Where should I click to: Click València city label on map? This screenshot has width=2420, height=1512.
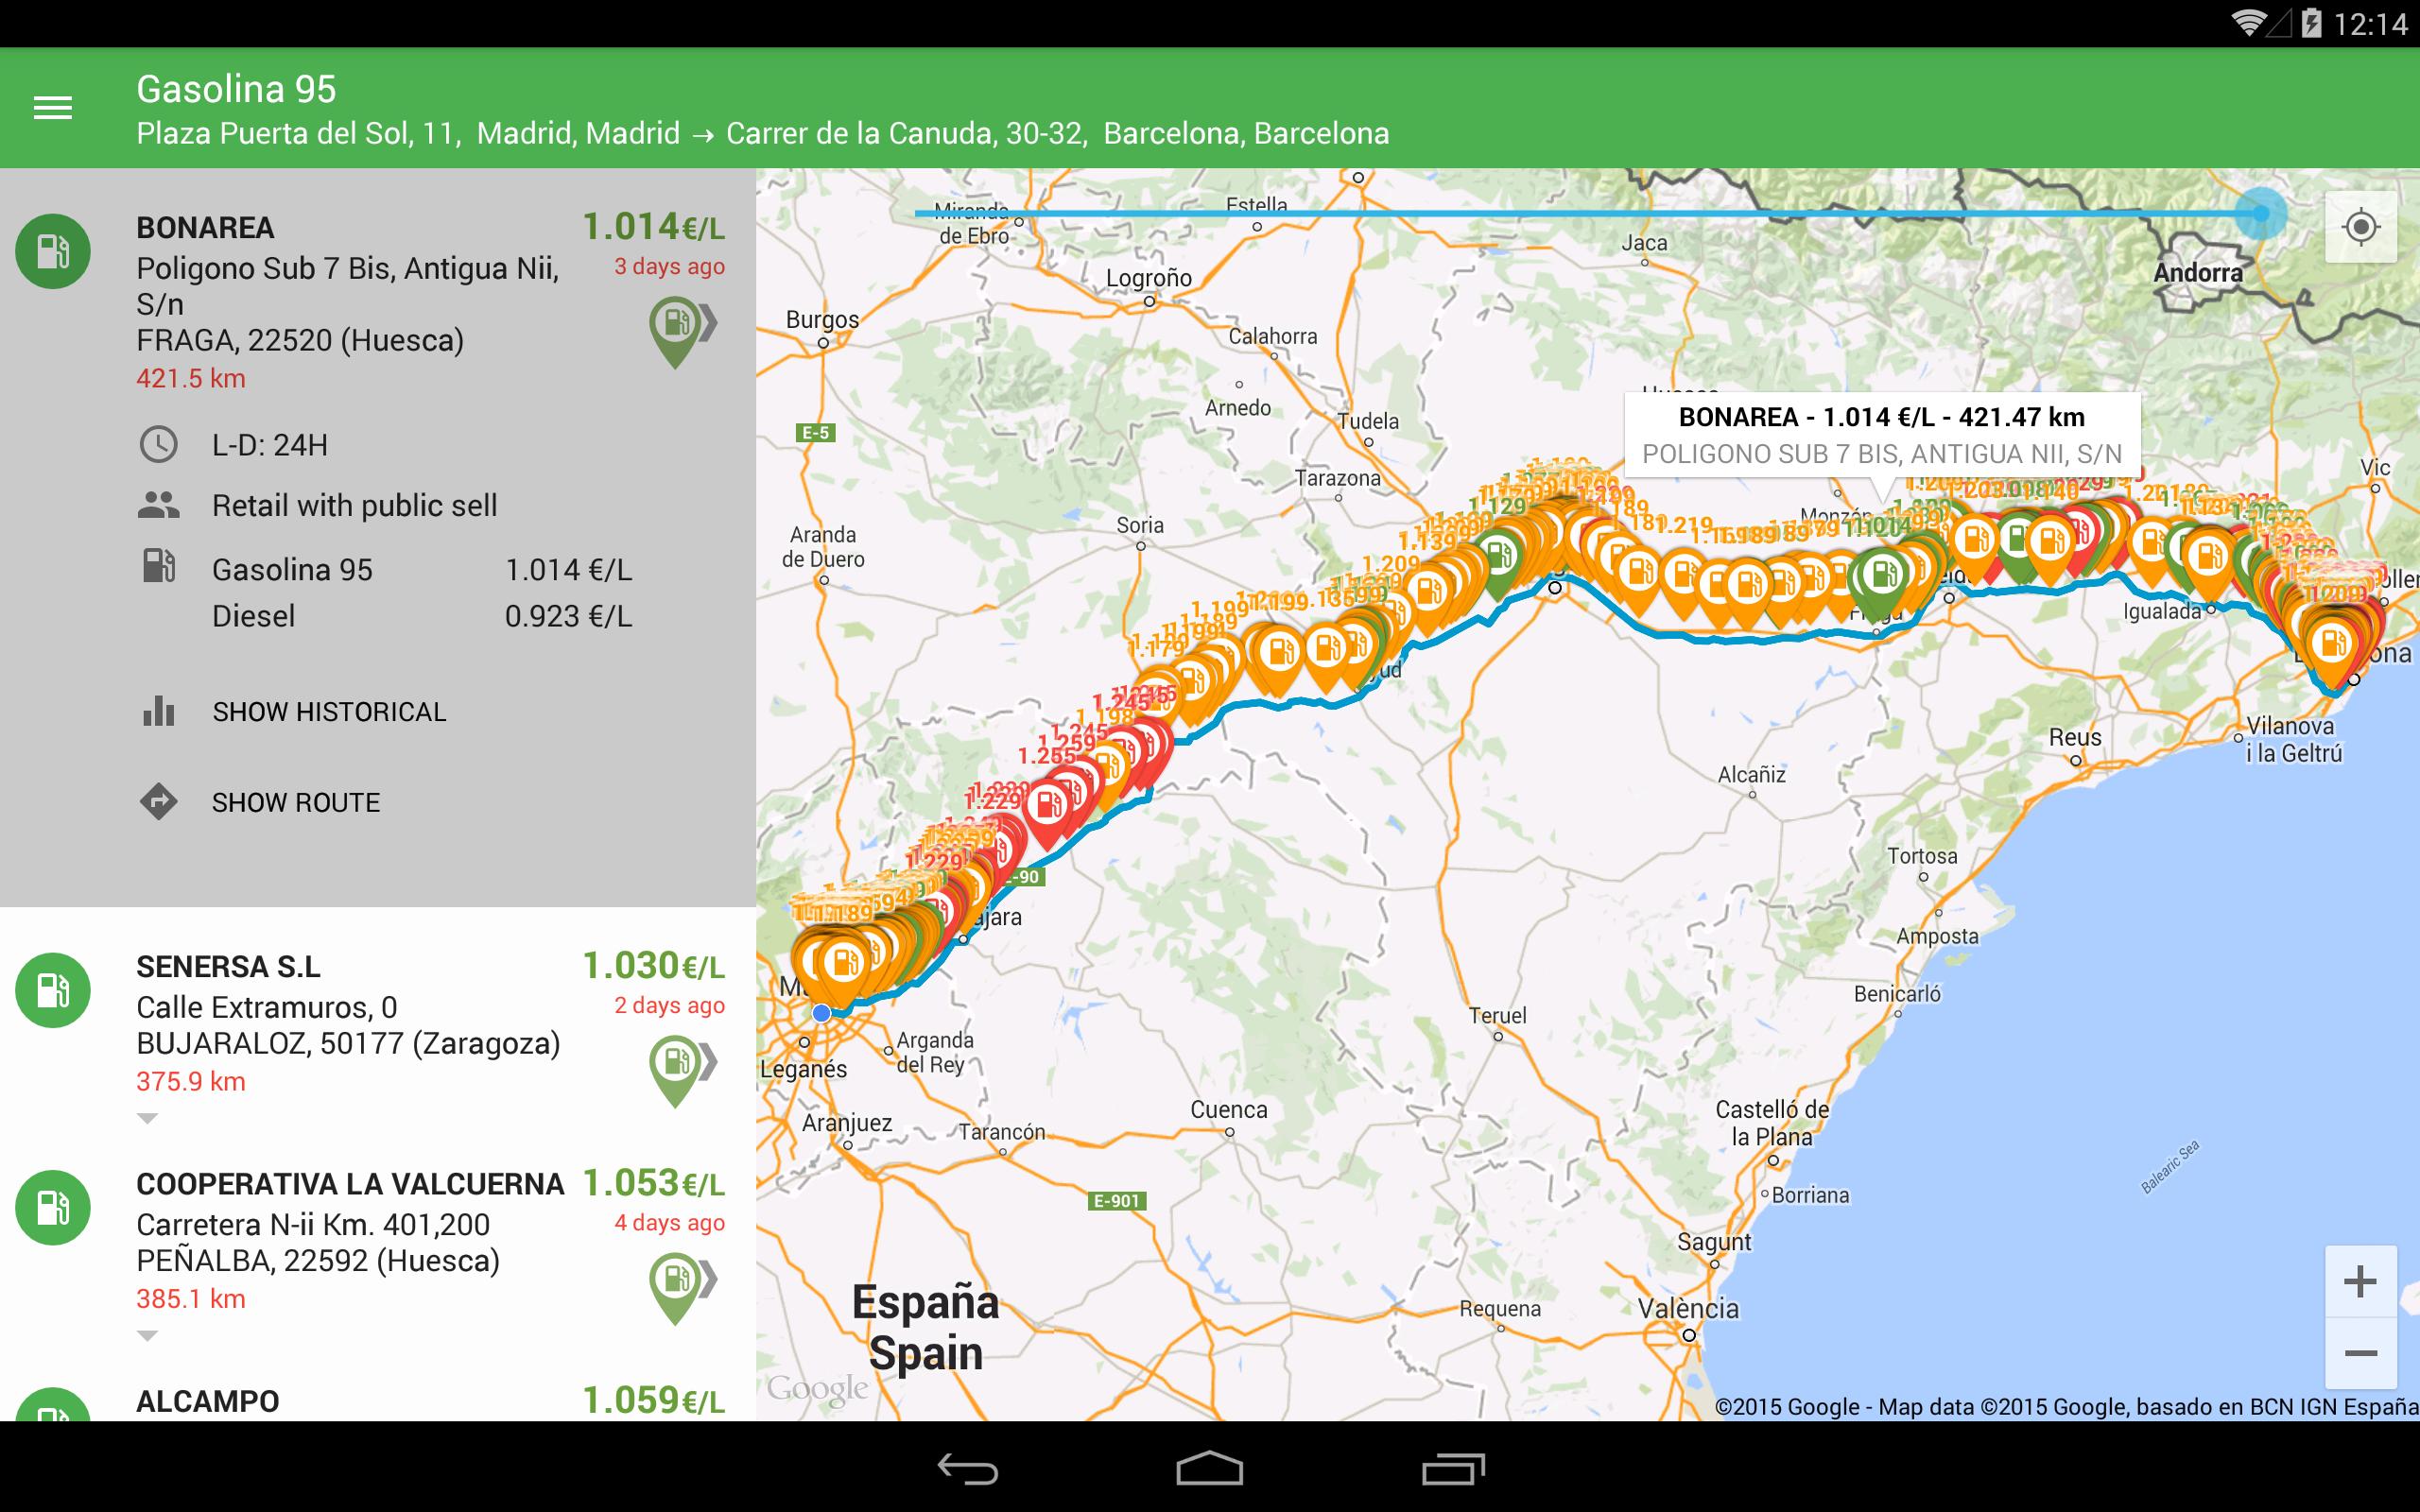point(1688,1308)
